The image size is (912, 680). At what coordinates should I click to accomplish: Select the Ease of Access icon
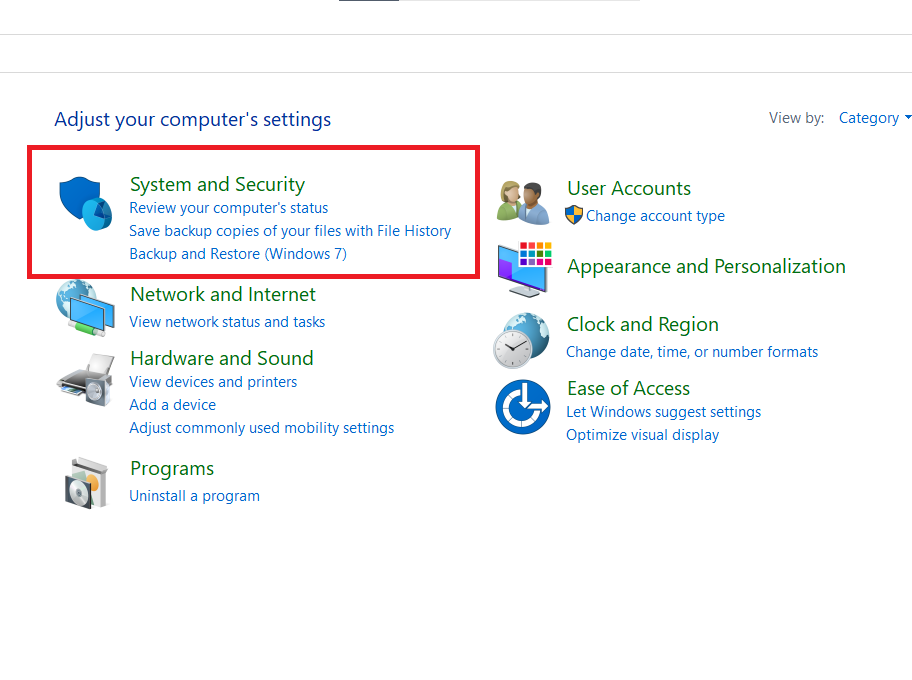pos(523,407)
